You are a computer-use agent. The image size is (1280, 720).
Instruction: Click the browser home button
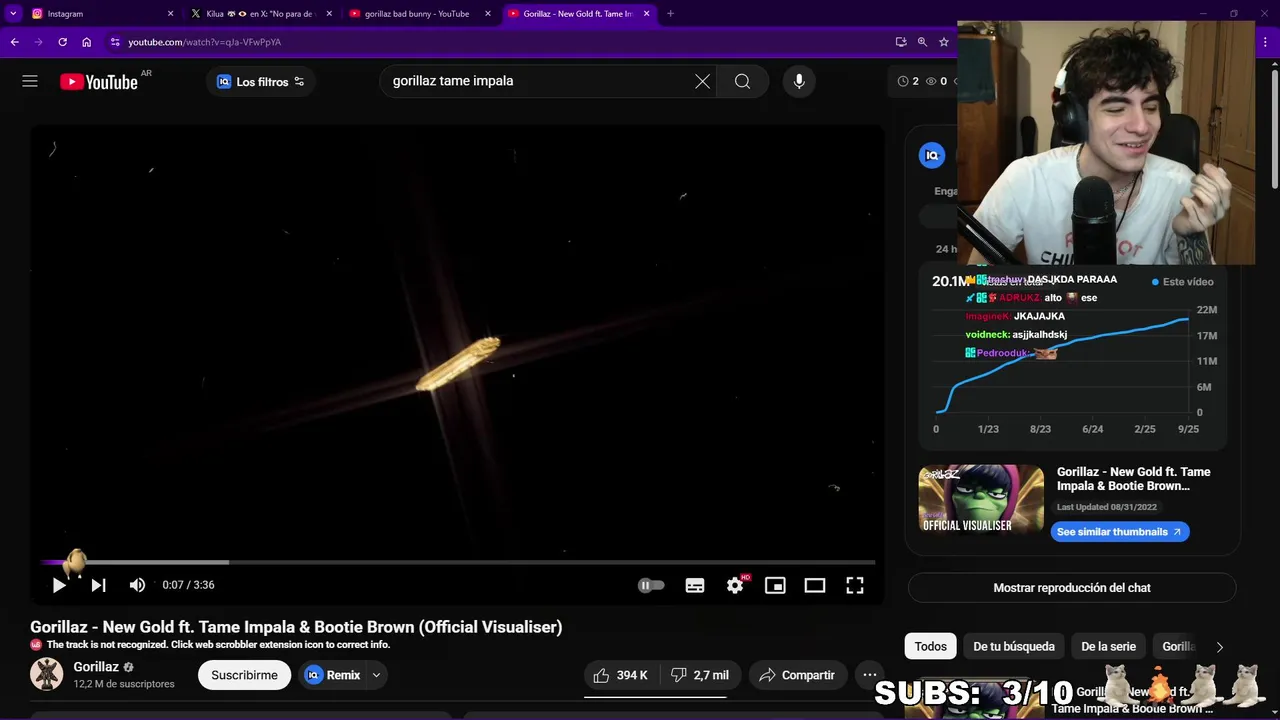click(86, 42)
